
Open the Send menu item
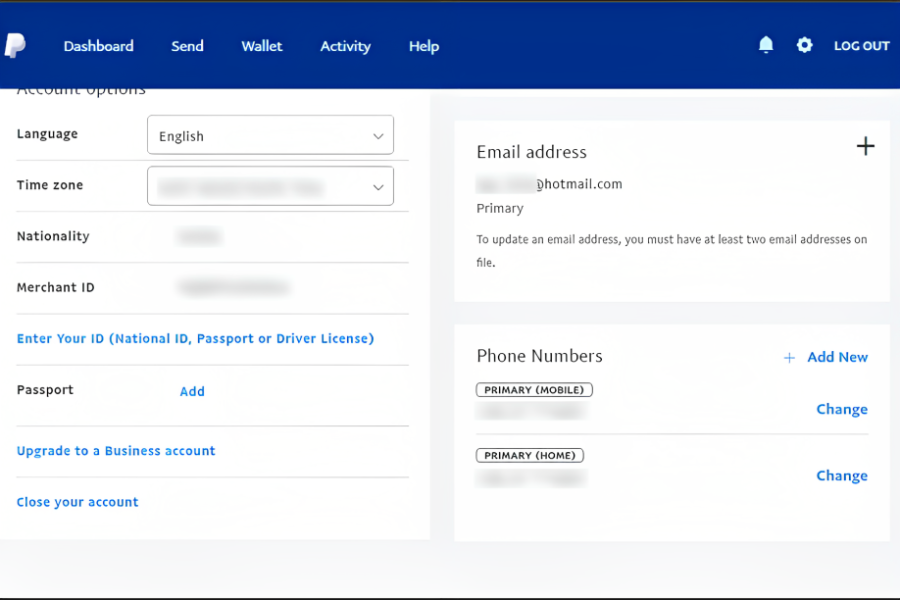pos(187,46)
